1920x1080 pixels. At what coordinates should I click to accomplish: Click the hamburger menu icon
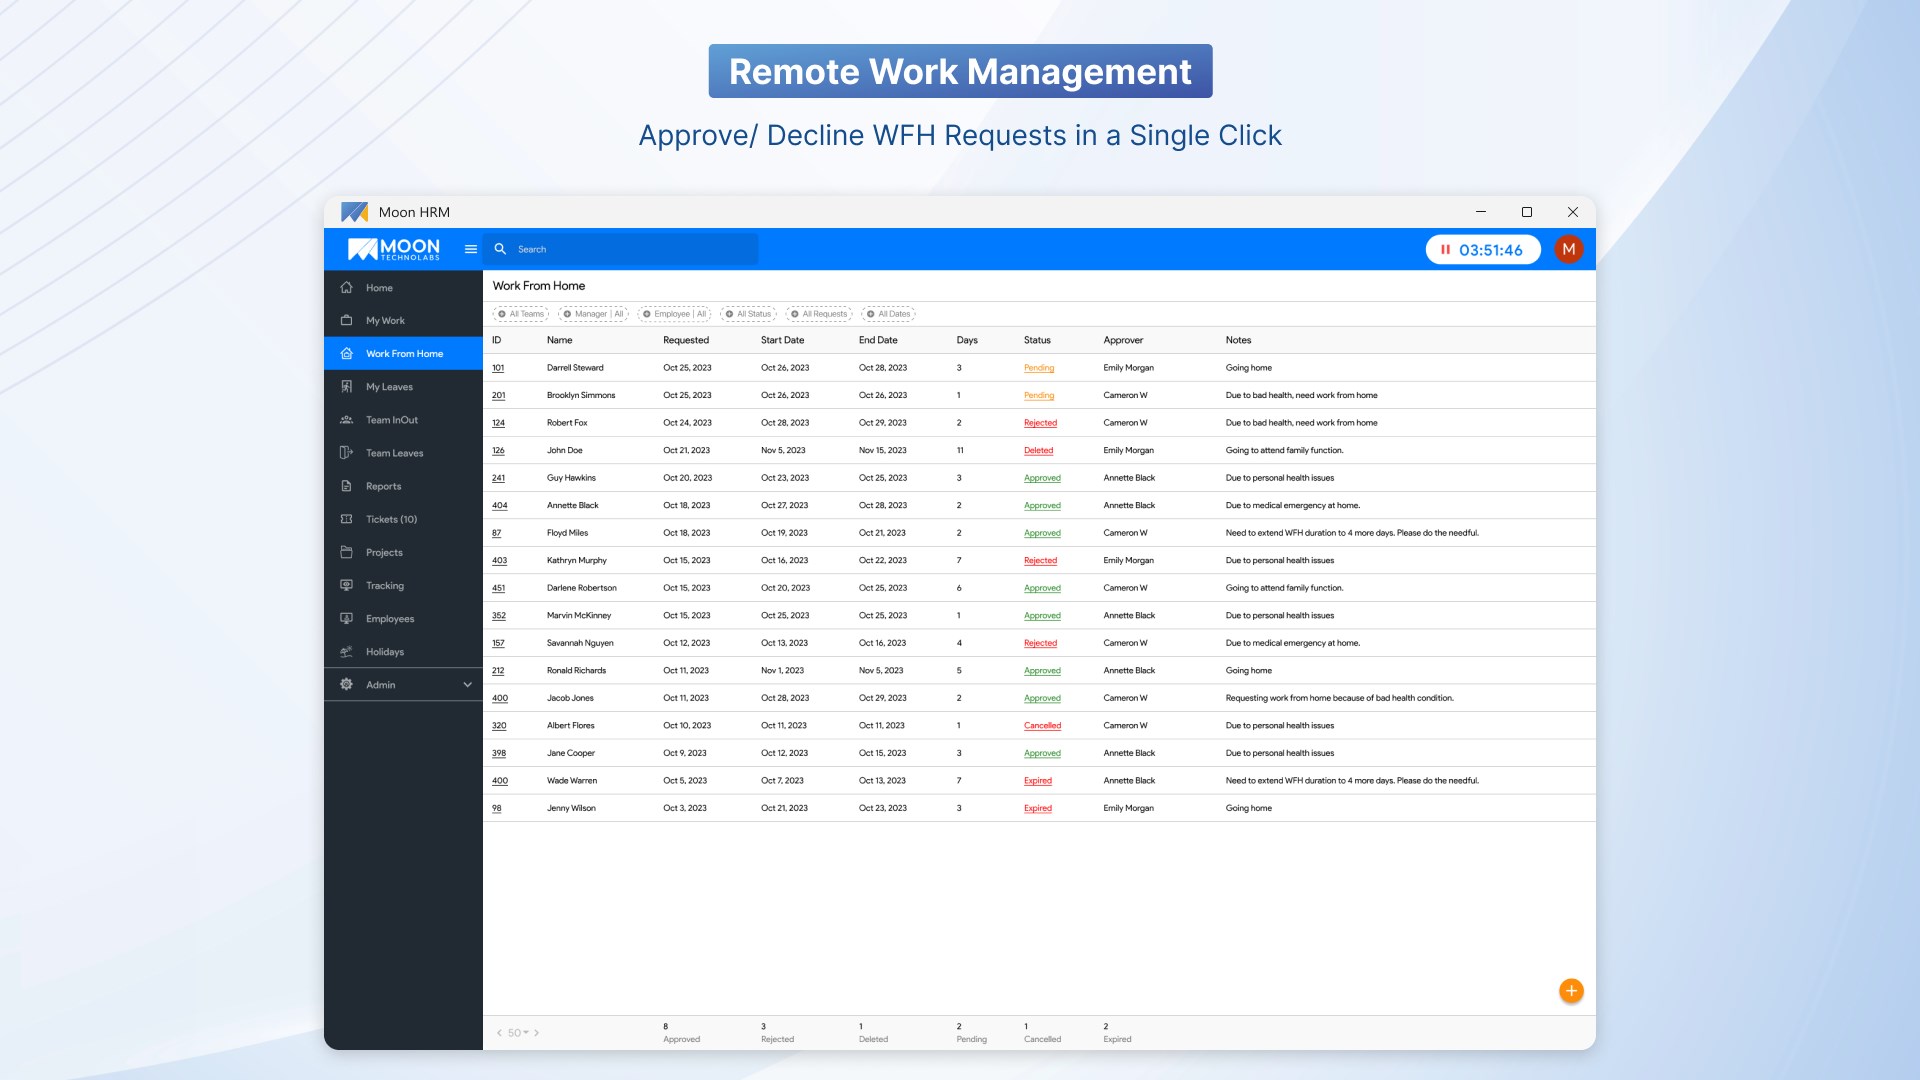pos(470,249)
